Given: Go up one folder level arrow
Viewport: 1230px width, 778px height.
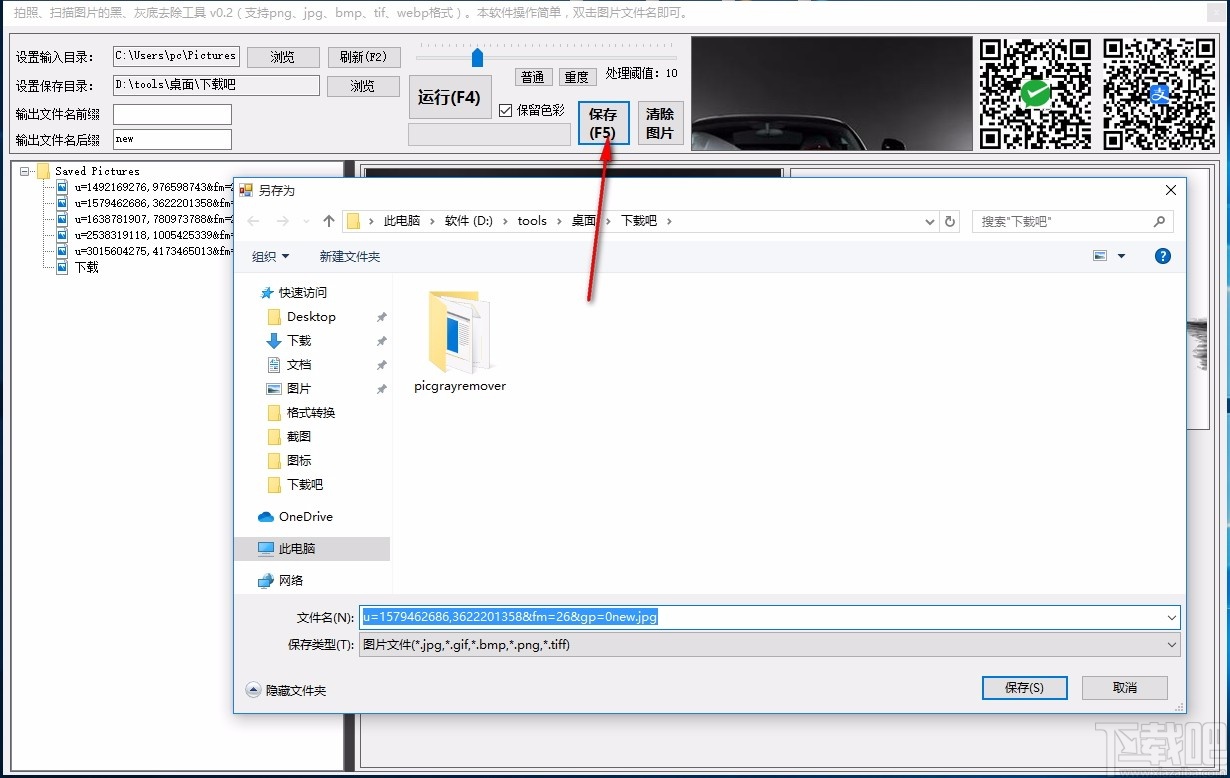Looking at the screenshot, I should click(x=328, y=221).
